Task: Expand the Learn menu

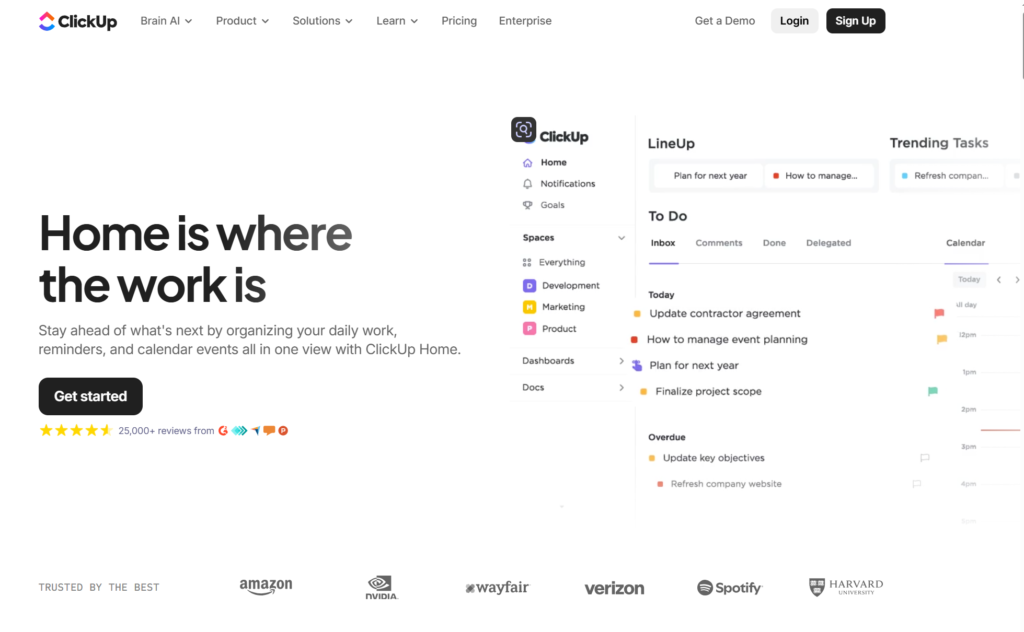Action: point(397,21)
